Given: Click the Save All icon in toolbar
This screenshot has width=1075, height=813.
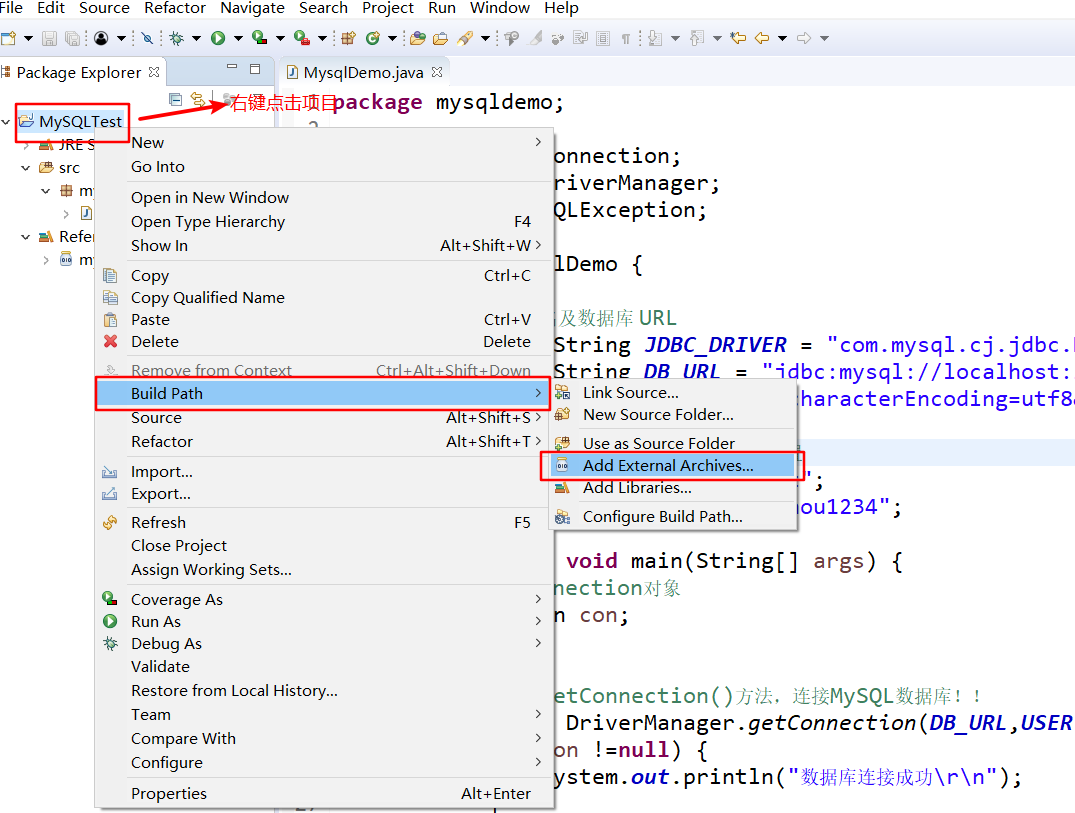Looking at the screenshot, I should pos(72,38).
